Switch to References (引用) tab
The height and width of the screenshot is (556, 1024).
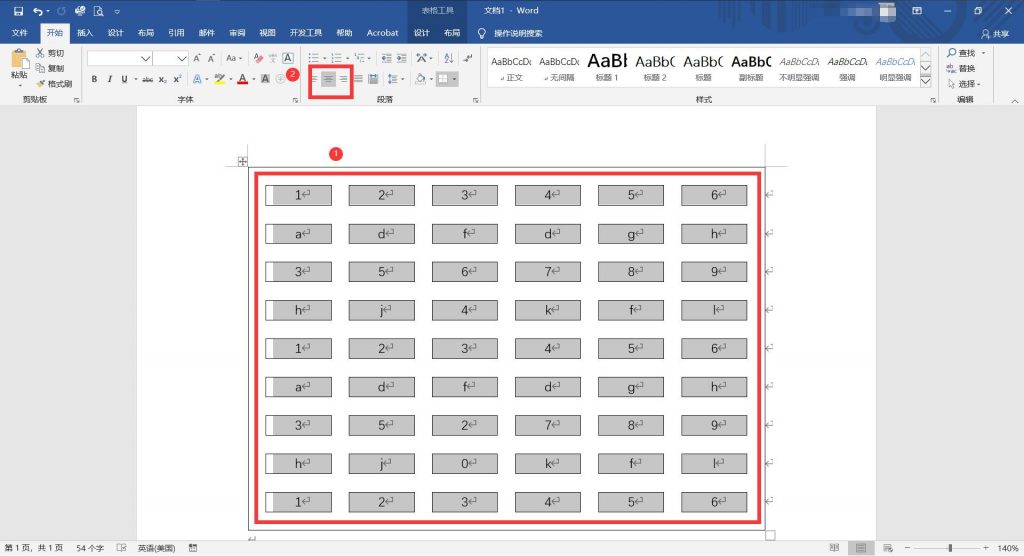pos(176,33)
